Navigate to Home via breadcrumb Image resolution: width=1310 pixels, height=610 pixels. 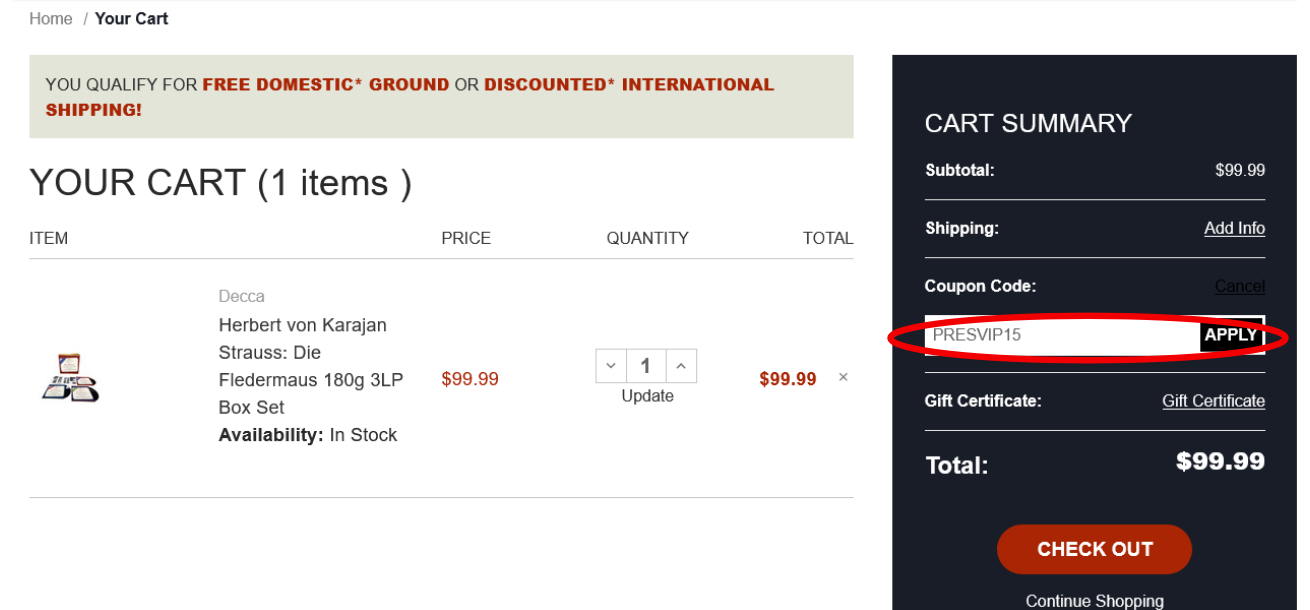(x=50, y=18)
